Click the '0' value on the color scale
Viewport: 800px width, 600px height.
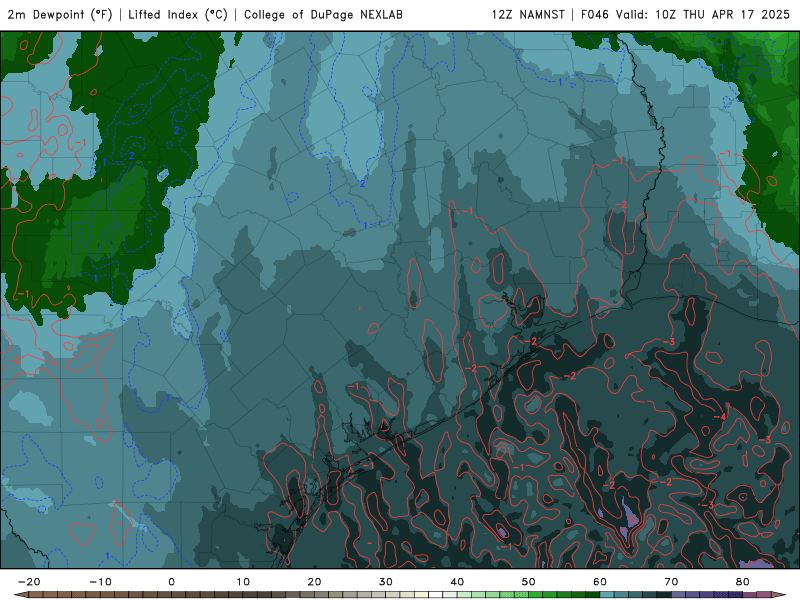171,582
